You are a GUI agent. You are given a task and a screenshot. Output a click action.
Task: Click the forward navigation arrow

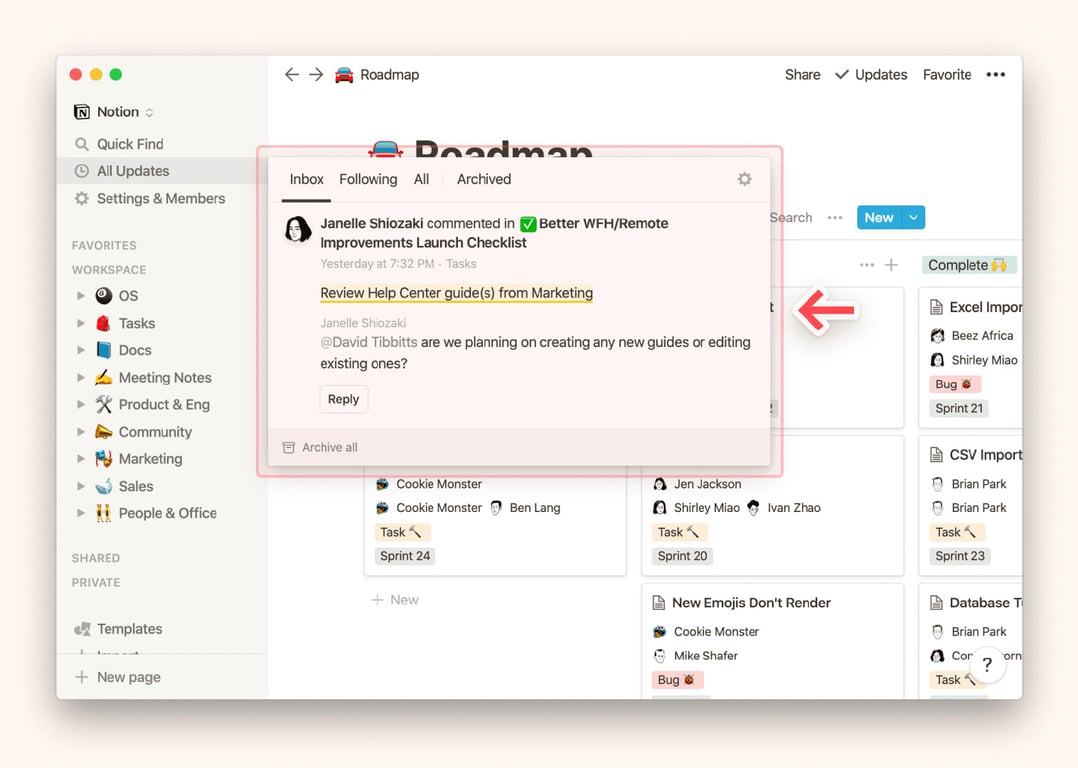pos(316,75)
